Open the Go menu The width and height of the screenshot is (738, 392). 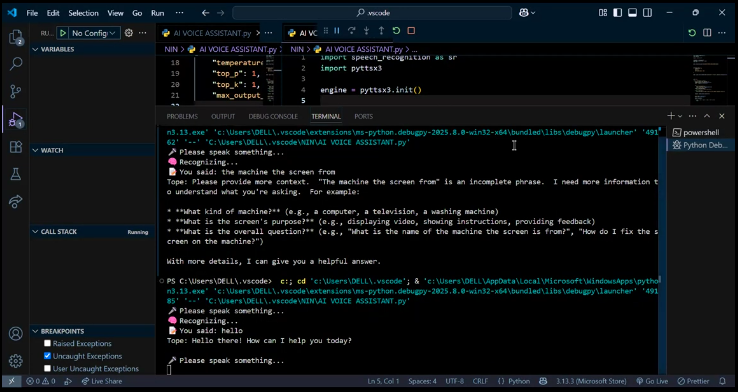pyautogui.click(x=137, y=13)
